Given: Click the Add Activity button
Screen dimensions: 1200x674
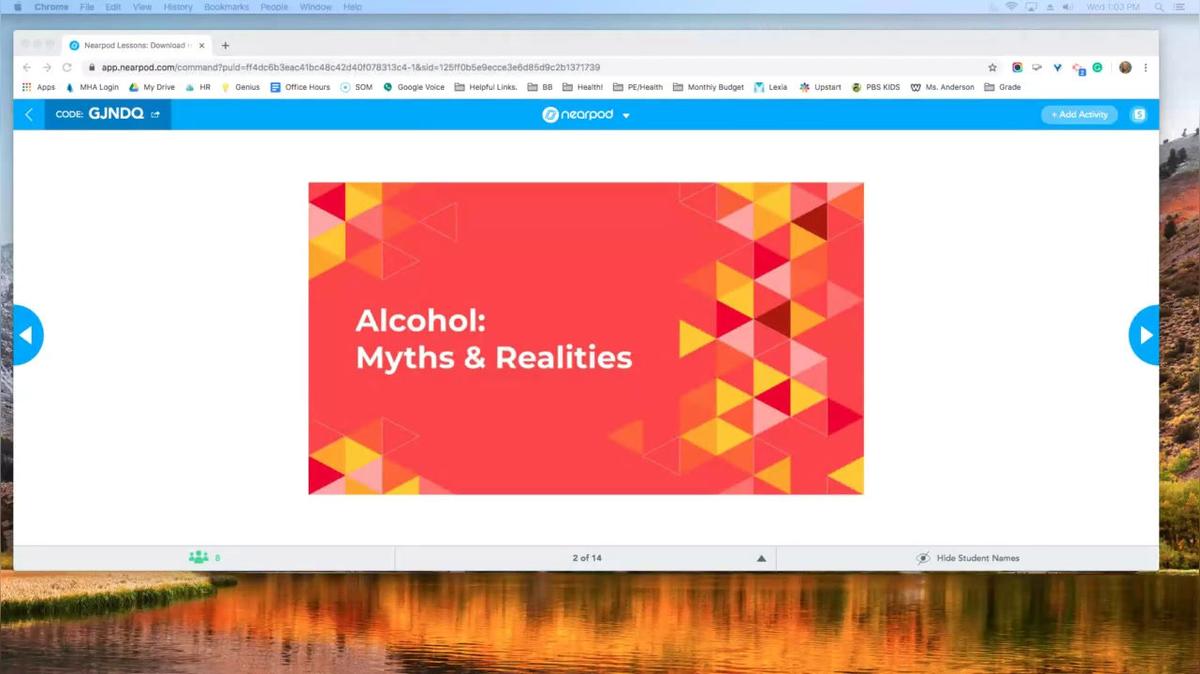Looking at the screenshot, I should tap(1079, 115).
